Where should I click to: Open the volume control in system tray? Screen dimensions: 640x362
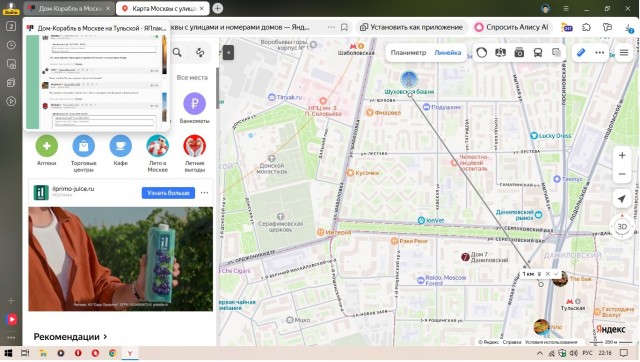pos(573,353)
